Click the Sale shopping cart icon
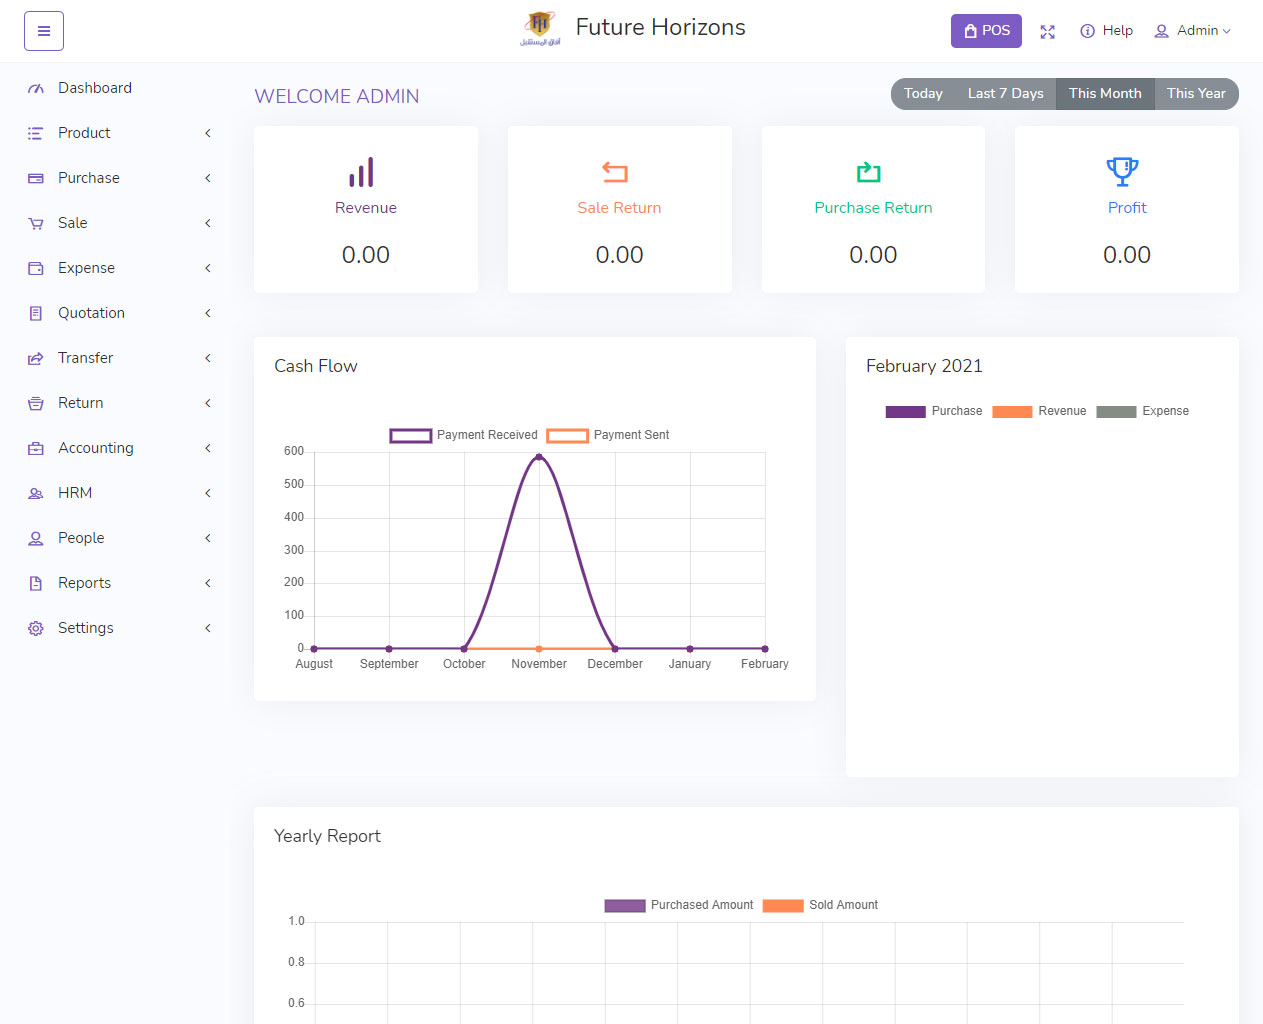Viewport: 1263px width, 1024px height. 36,223
